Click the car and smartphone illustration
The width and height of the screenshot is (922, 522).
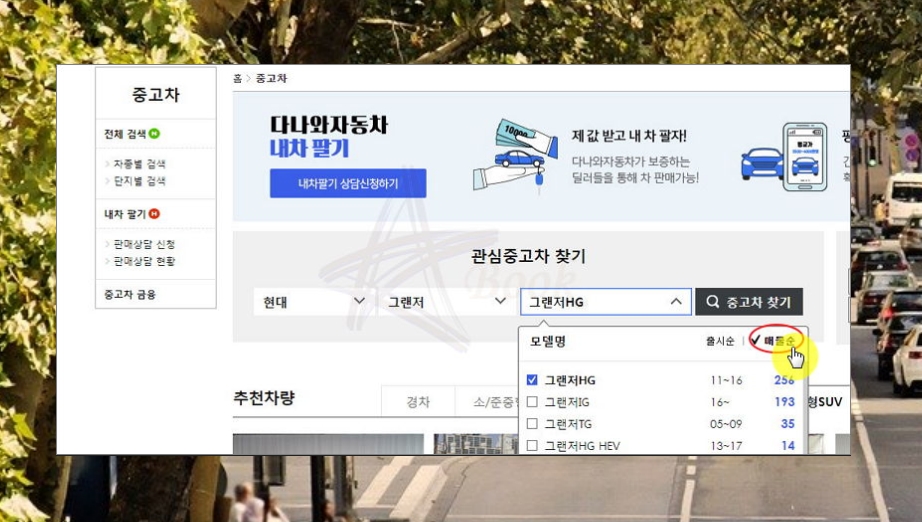click(784, 157)
